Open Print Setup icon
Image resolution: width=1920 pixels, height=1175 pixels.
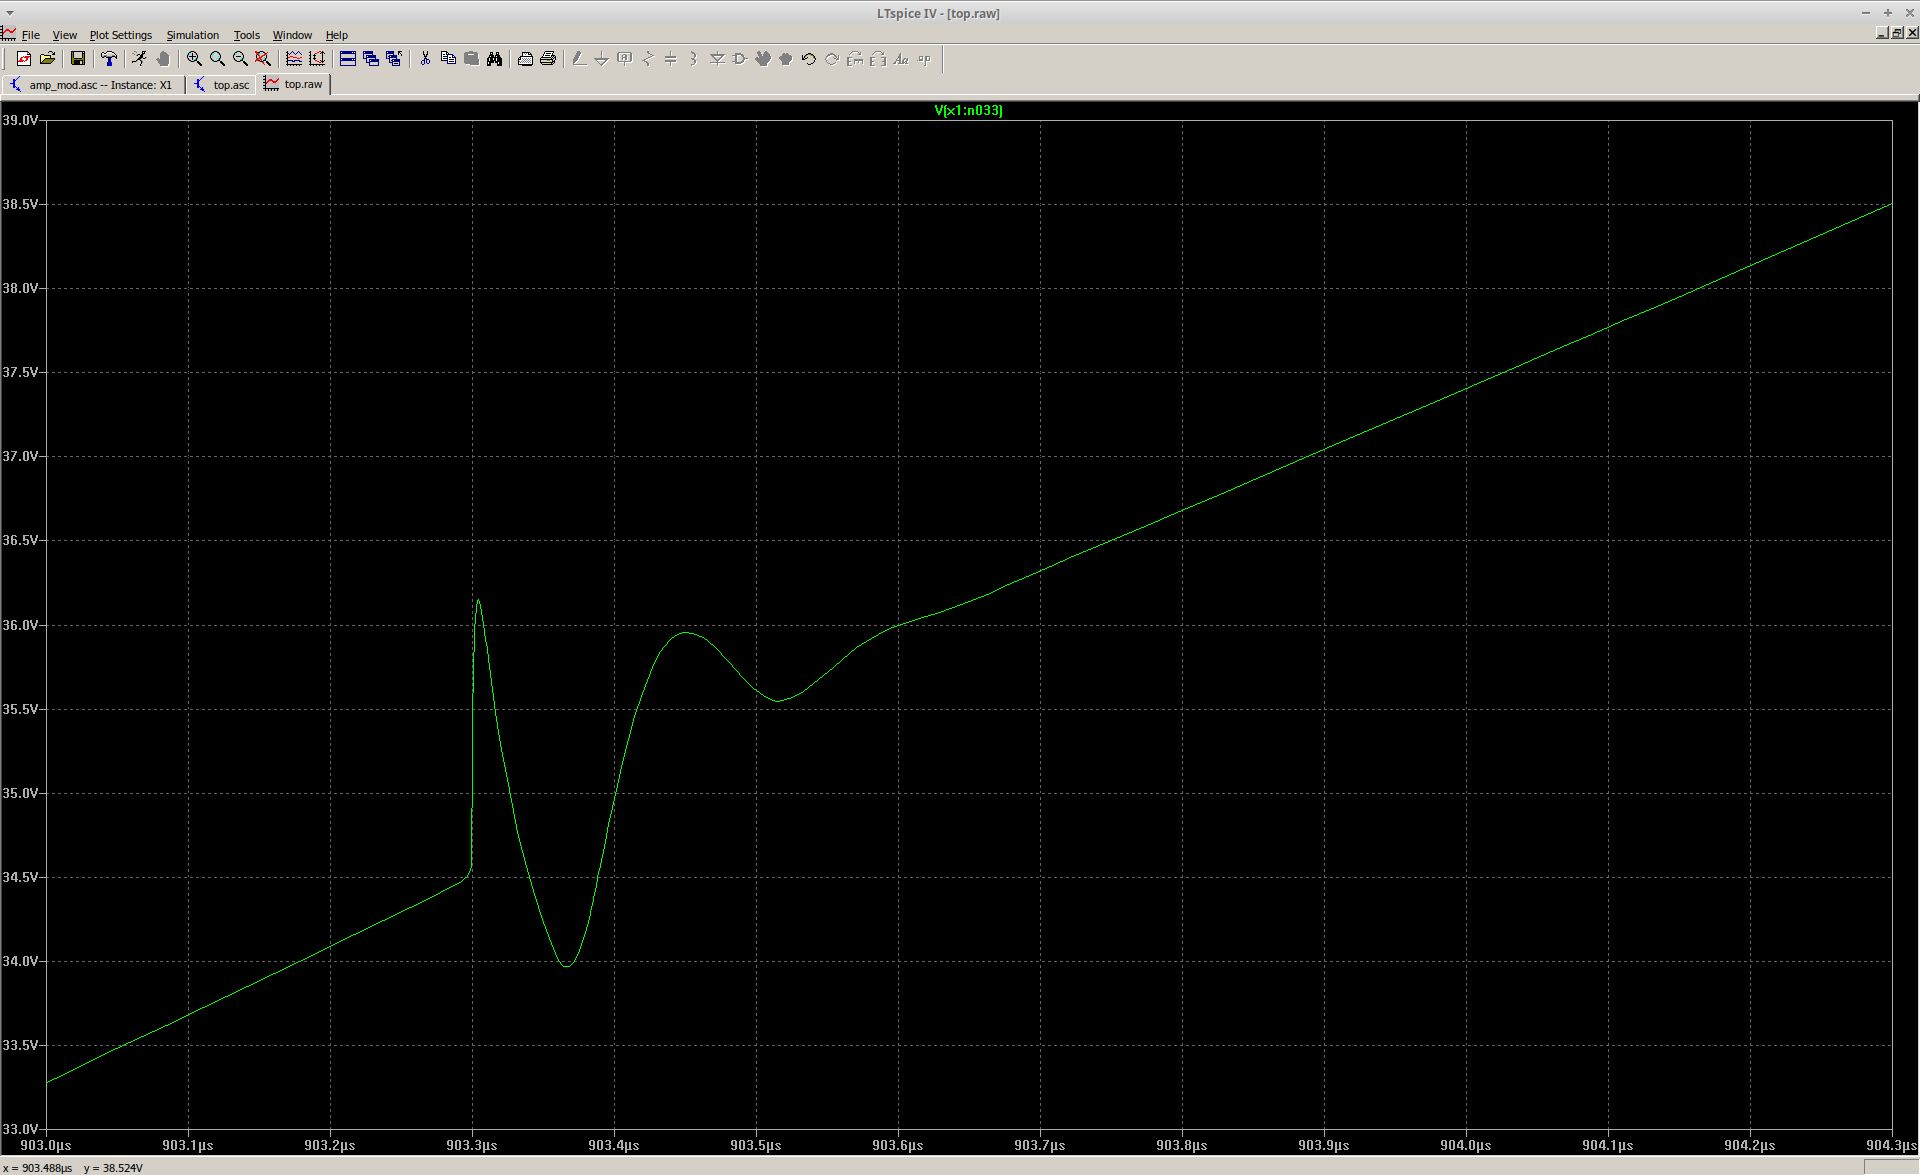[525, 59]
